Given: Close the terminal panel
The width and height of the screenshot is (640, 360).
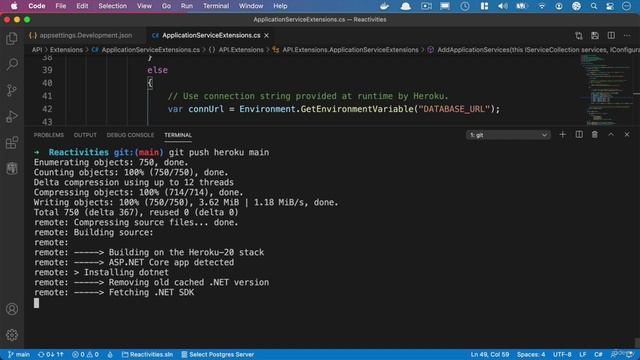Looking at the screenshot, I should pos(627,134).
